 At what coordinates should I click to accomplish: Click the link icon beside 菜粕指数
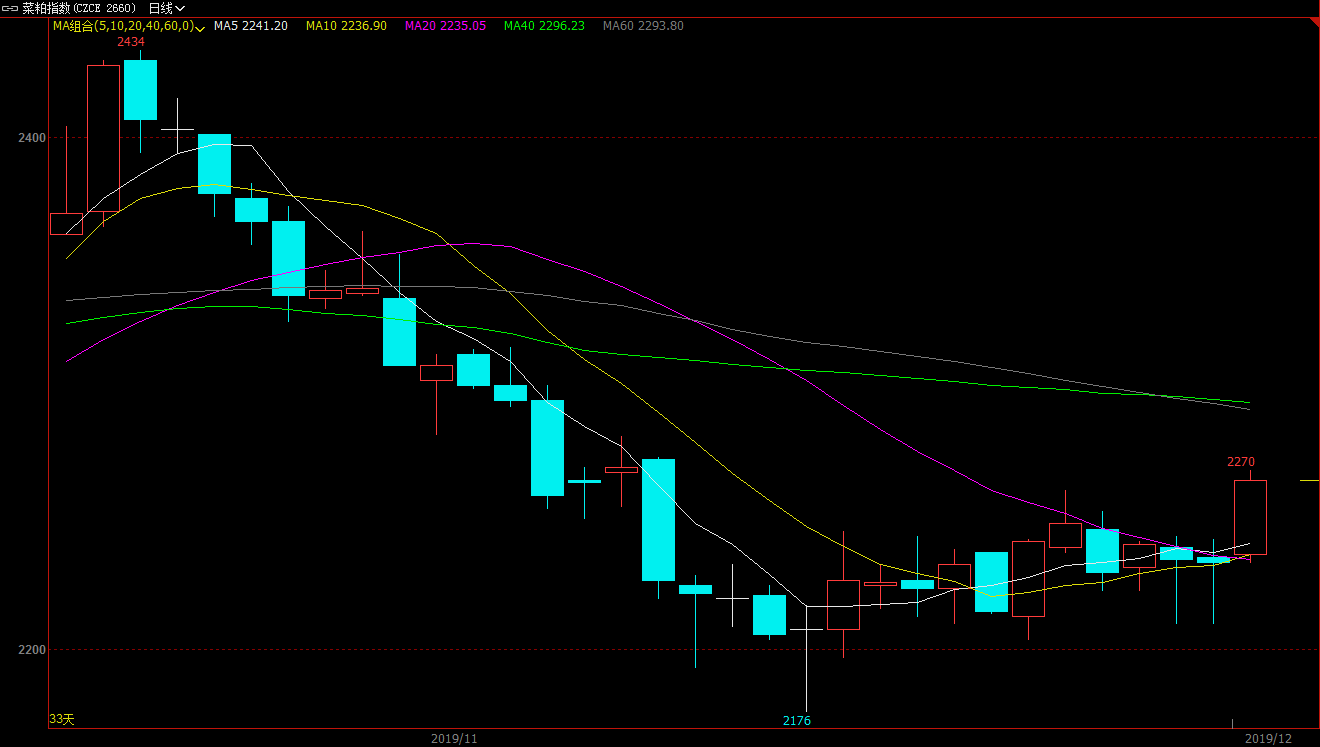11,8
